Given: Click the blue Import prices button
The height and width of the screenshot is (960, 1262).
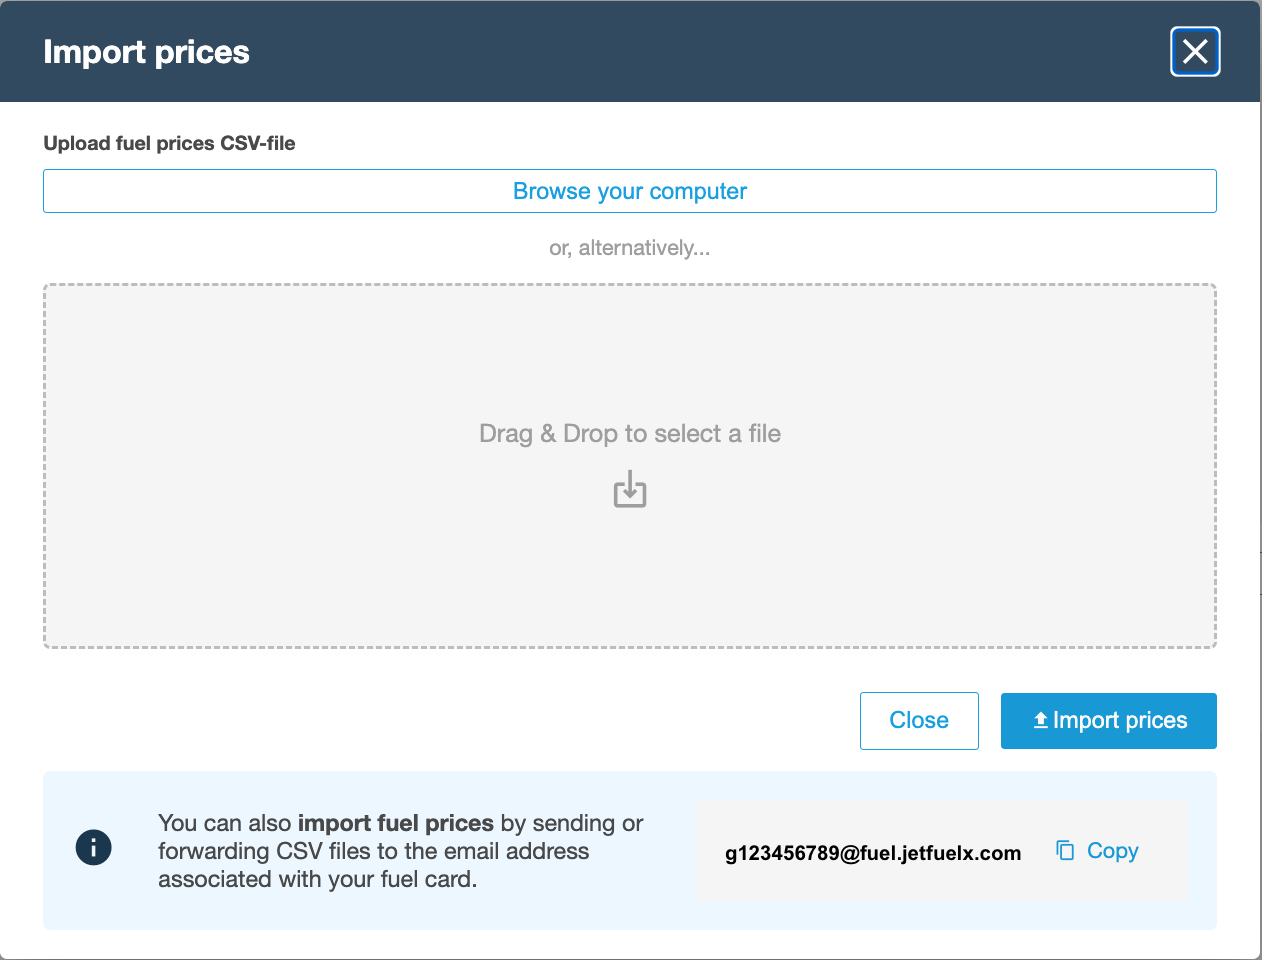Looking at the screenshot, I should [x=1109, y=721].
